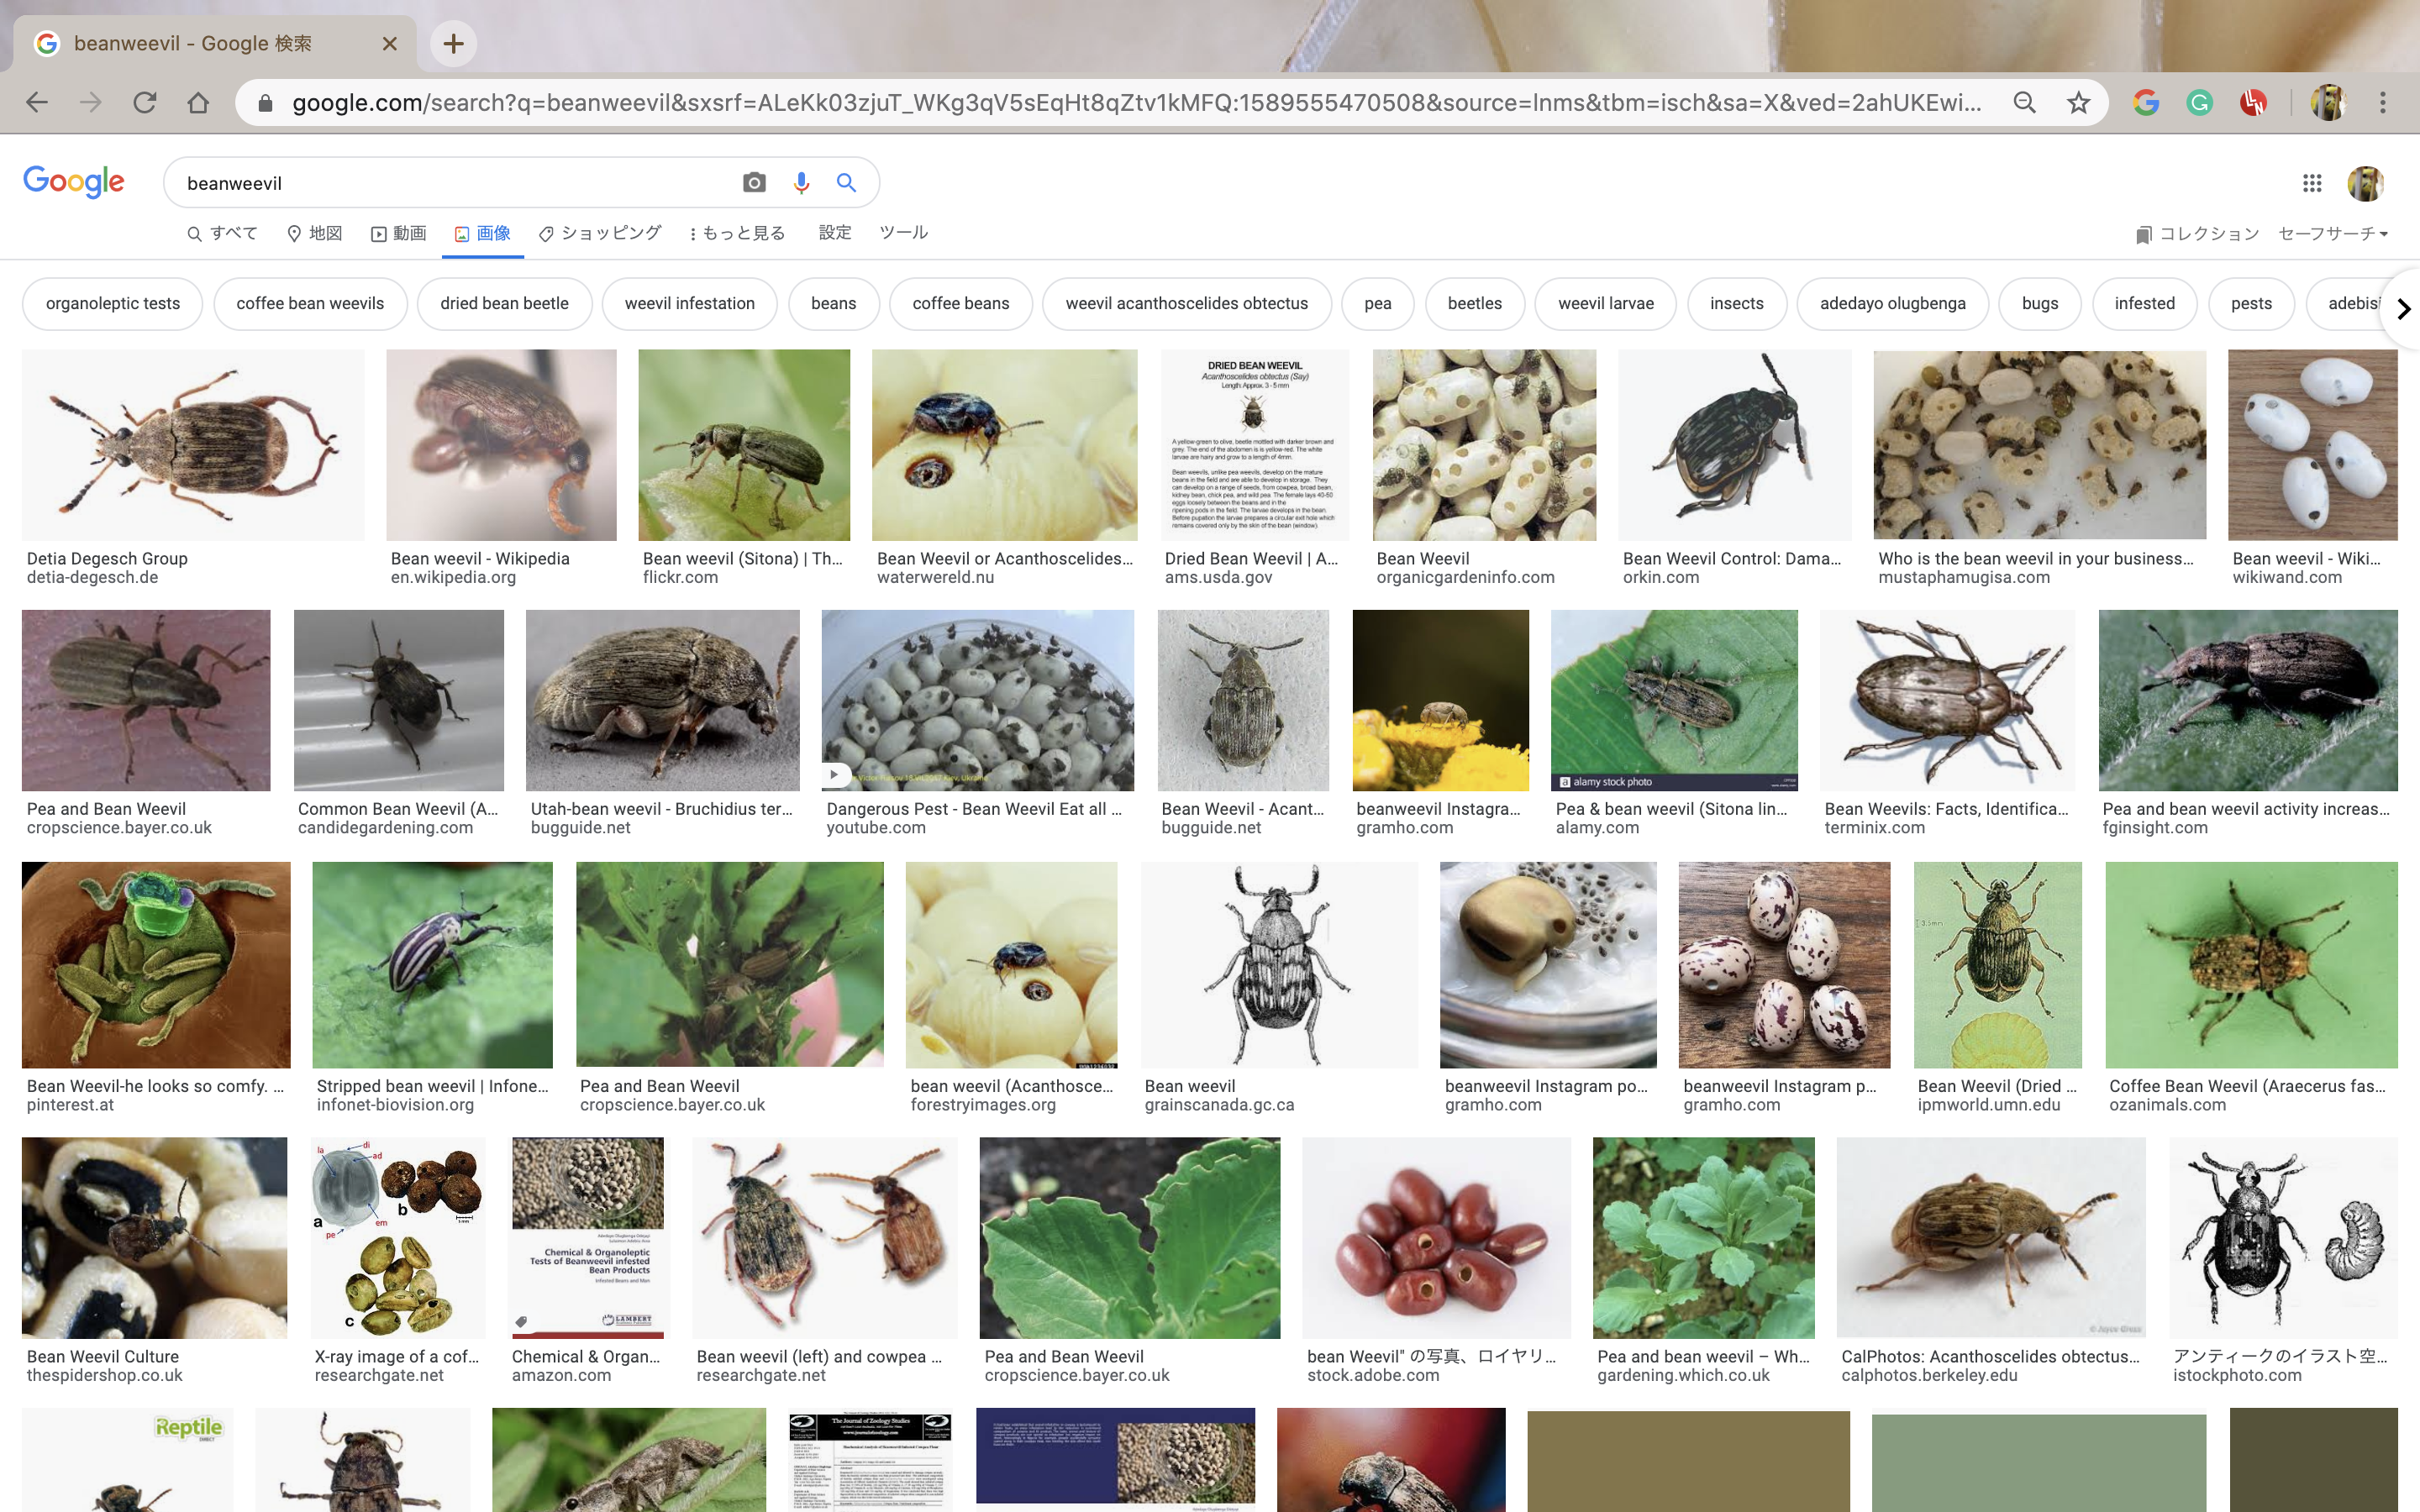
Task: Open the Chemical & Organoleptic amazon.com result
Action: click(587, 1237)
